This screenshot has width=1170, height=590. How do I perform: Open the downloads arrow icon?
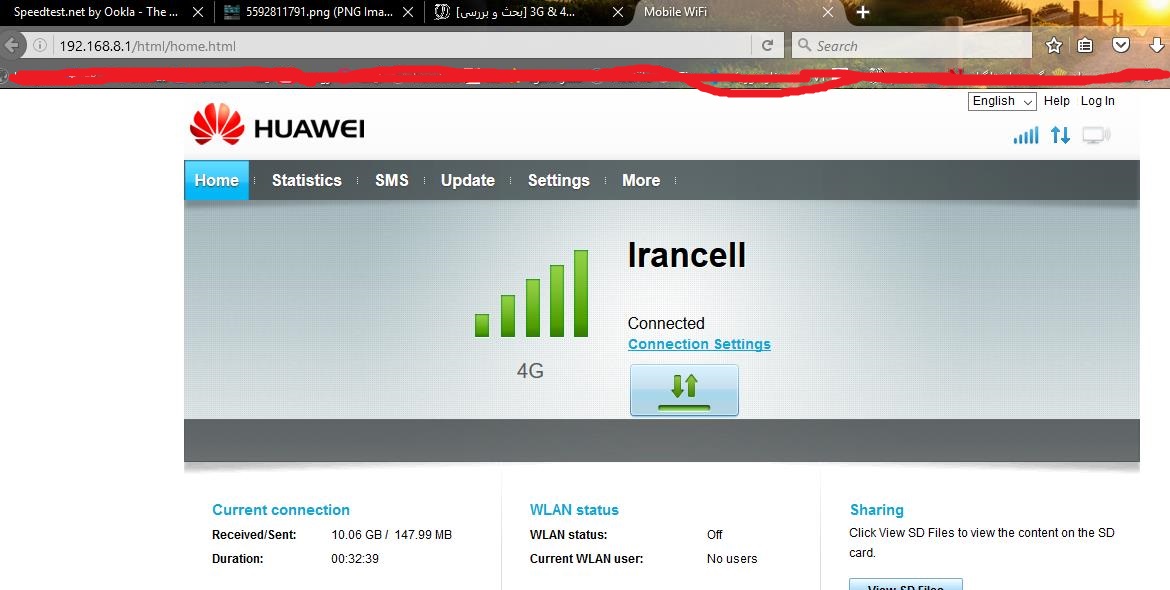pos(1157,45)
